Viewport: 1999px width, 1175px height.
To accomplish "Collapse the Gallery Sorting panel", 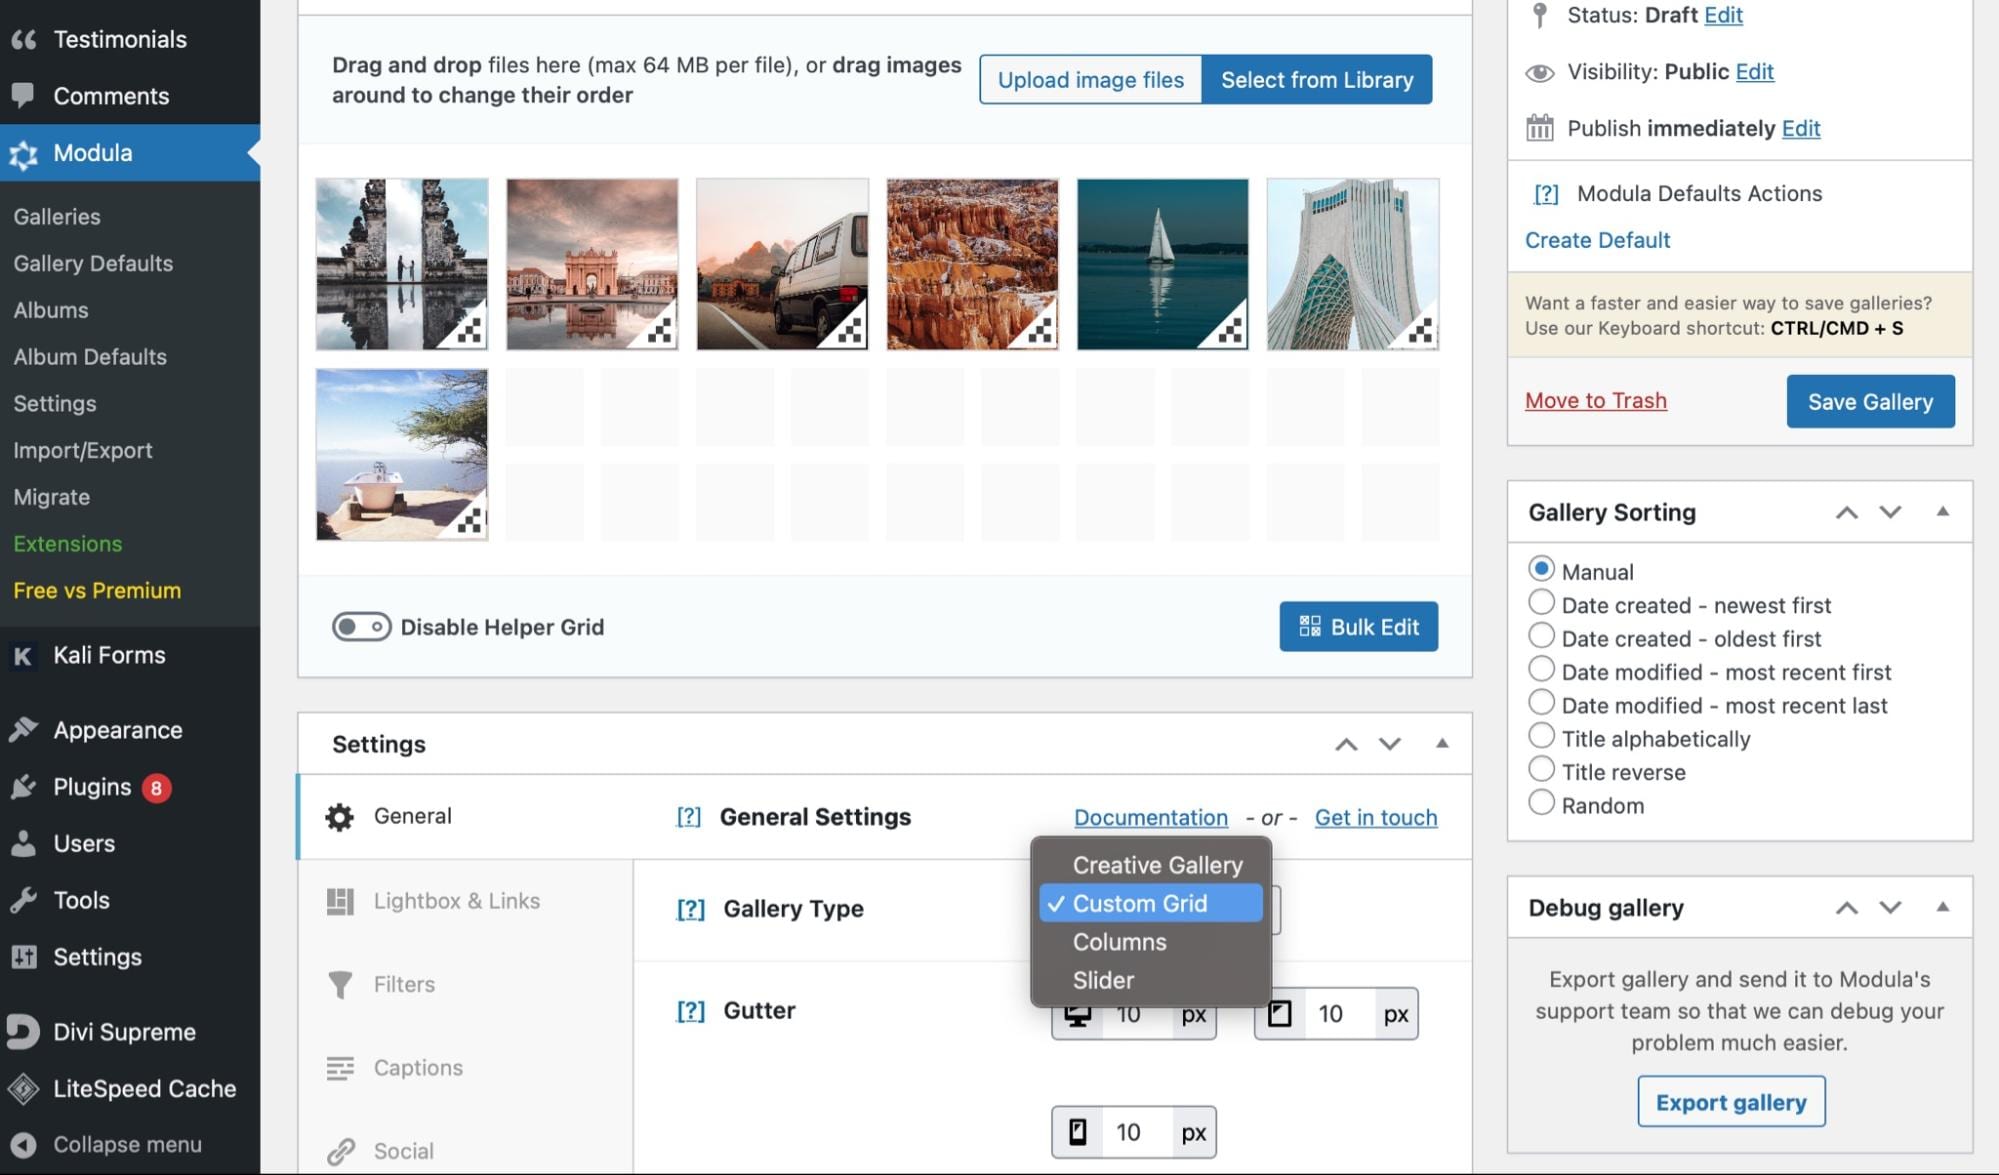I will 1943,511.
